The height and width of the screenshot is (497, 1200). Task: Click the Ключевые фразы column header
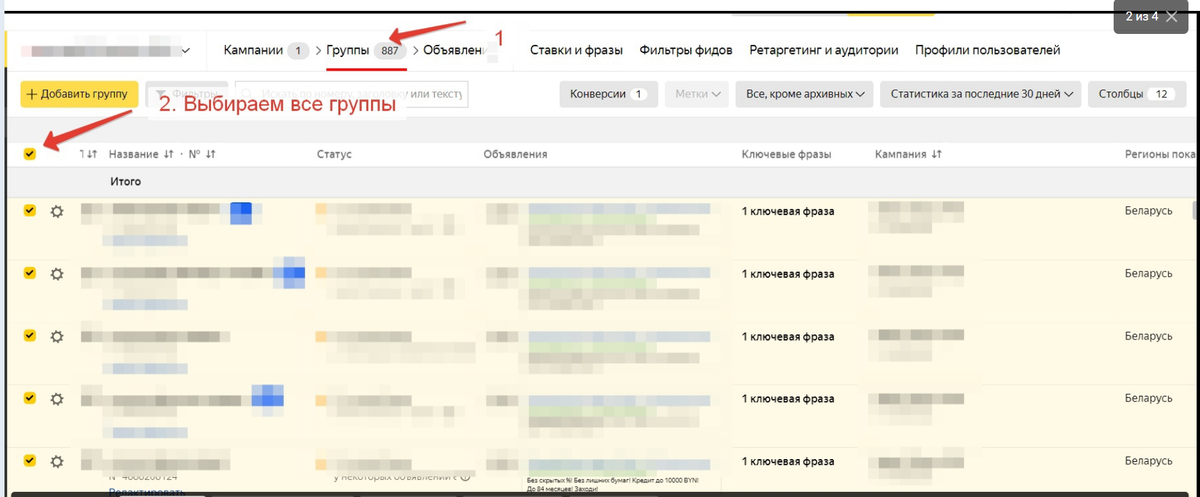pyautogui.click(x=786, y=155)
